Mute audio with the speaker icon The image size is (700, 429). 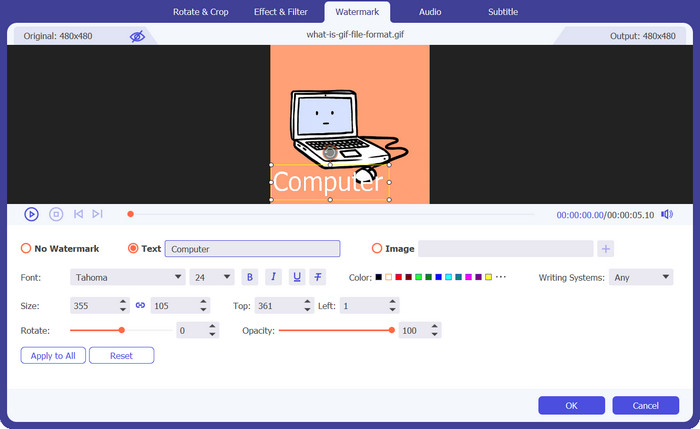[667, 214]
